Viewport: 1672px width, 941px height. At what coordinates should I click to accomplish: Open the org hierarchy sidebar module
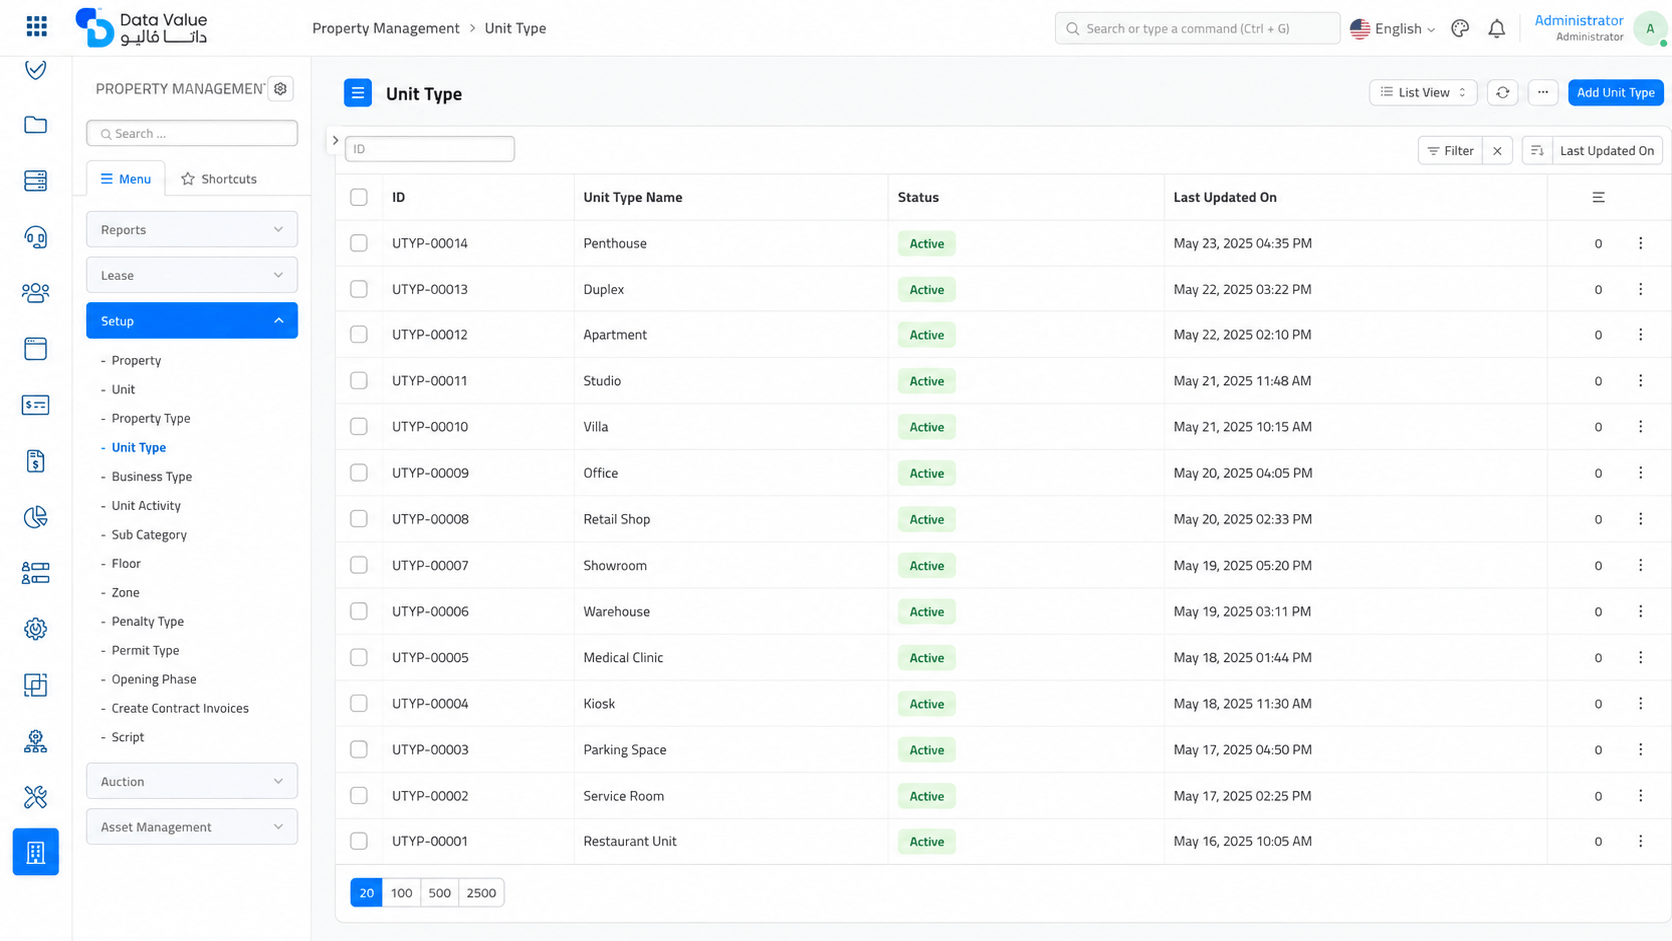(36, 741)
